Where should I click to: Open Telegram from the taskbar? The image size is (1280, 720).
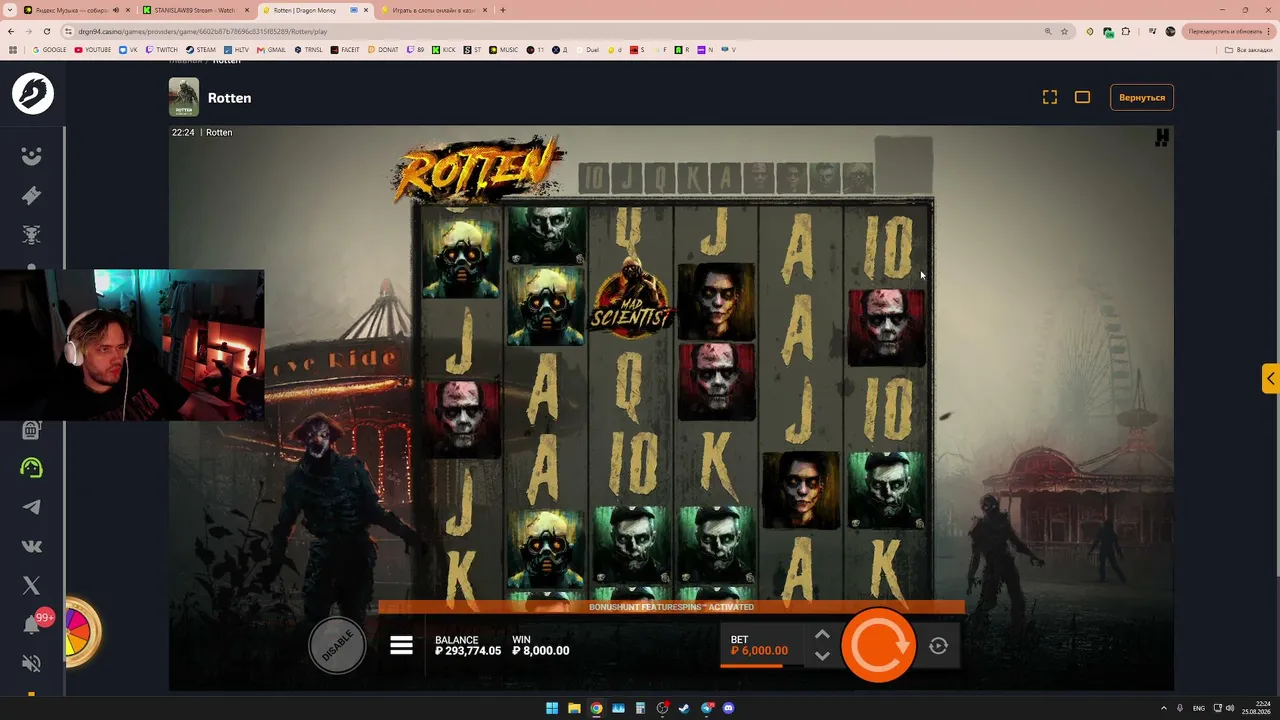[x=706, y=708]
